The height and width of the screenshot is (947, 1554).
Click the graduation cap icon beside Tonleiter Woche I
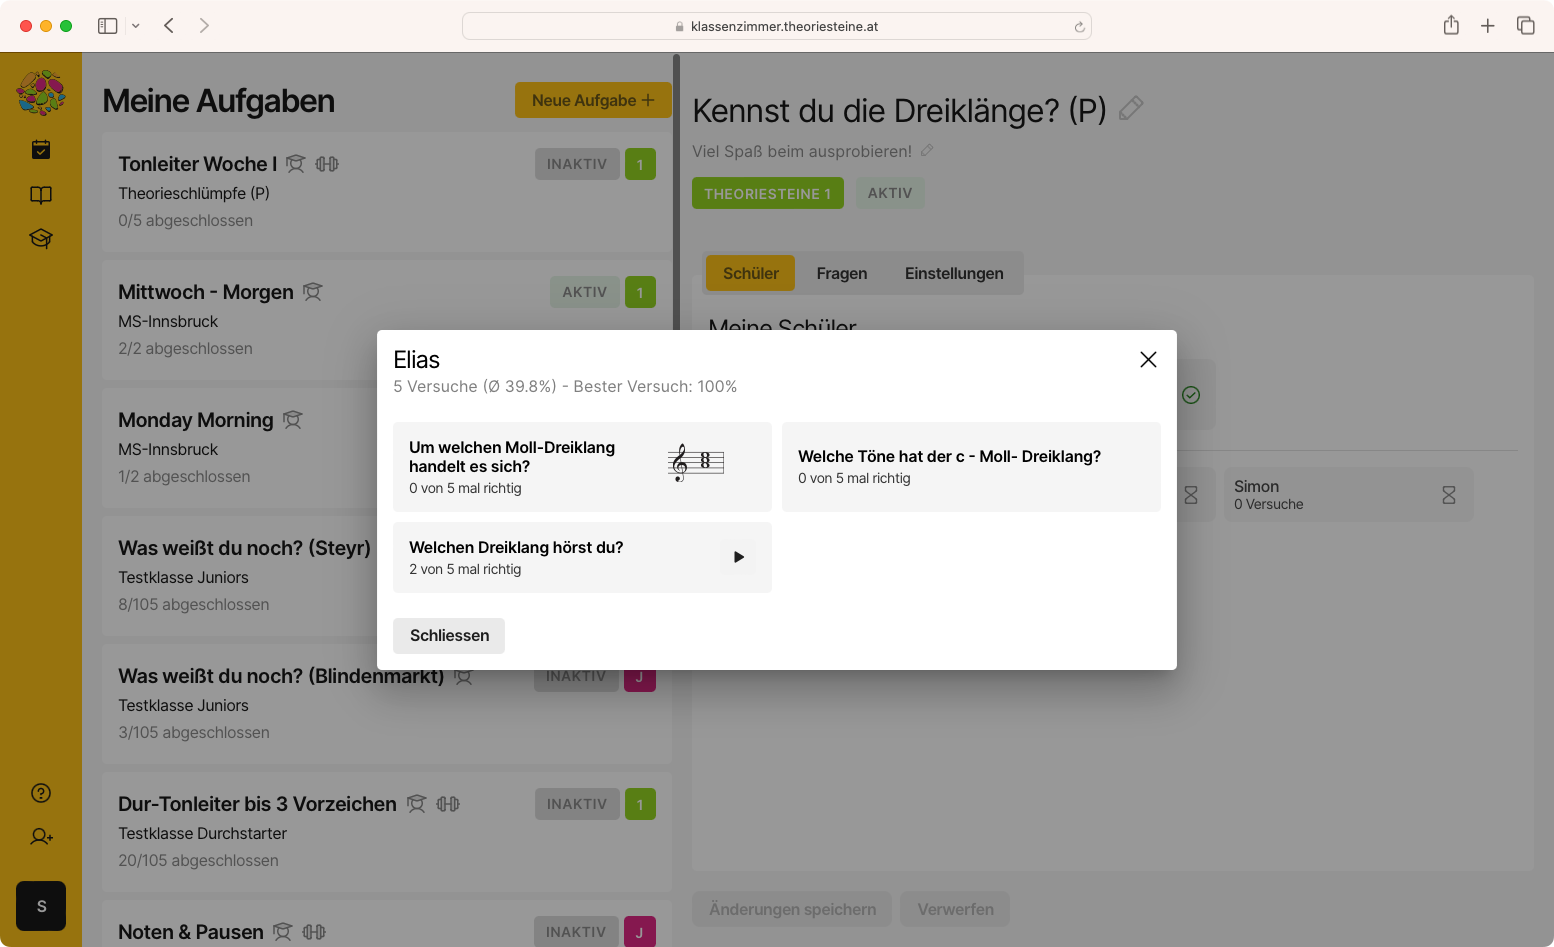(x=295, y=163)
